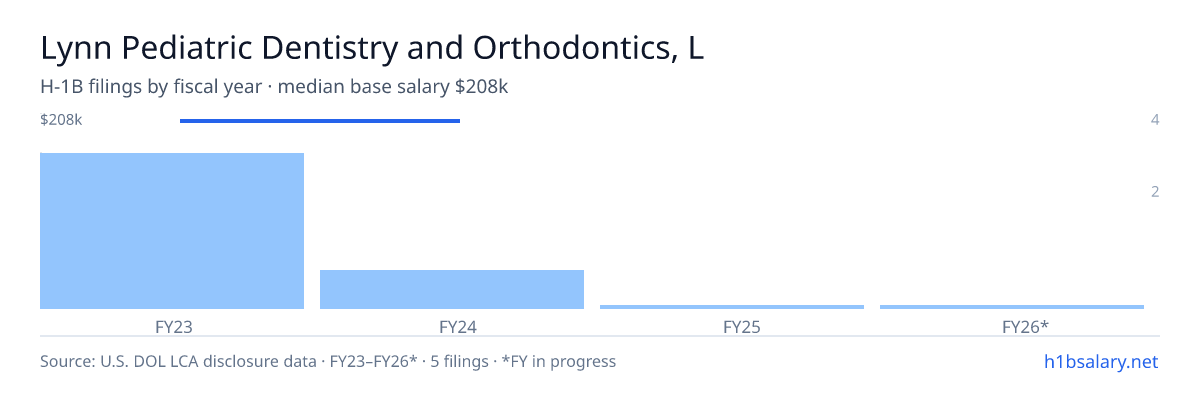This screenshot has width=1200, height=400.
Task: Select the FY24 axis label
Action: (x=458, y=327)
